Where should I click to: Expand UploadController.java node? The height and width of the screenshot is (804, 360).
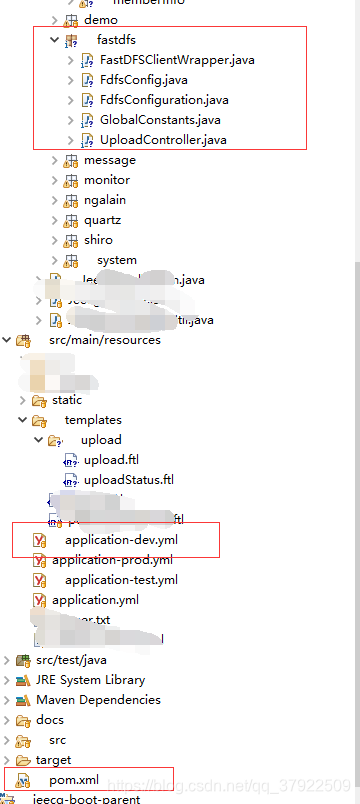point(71,140)
